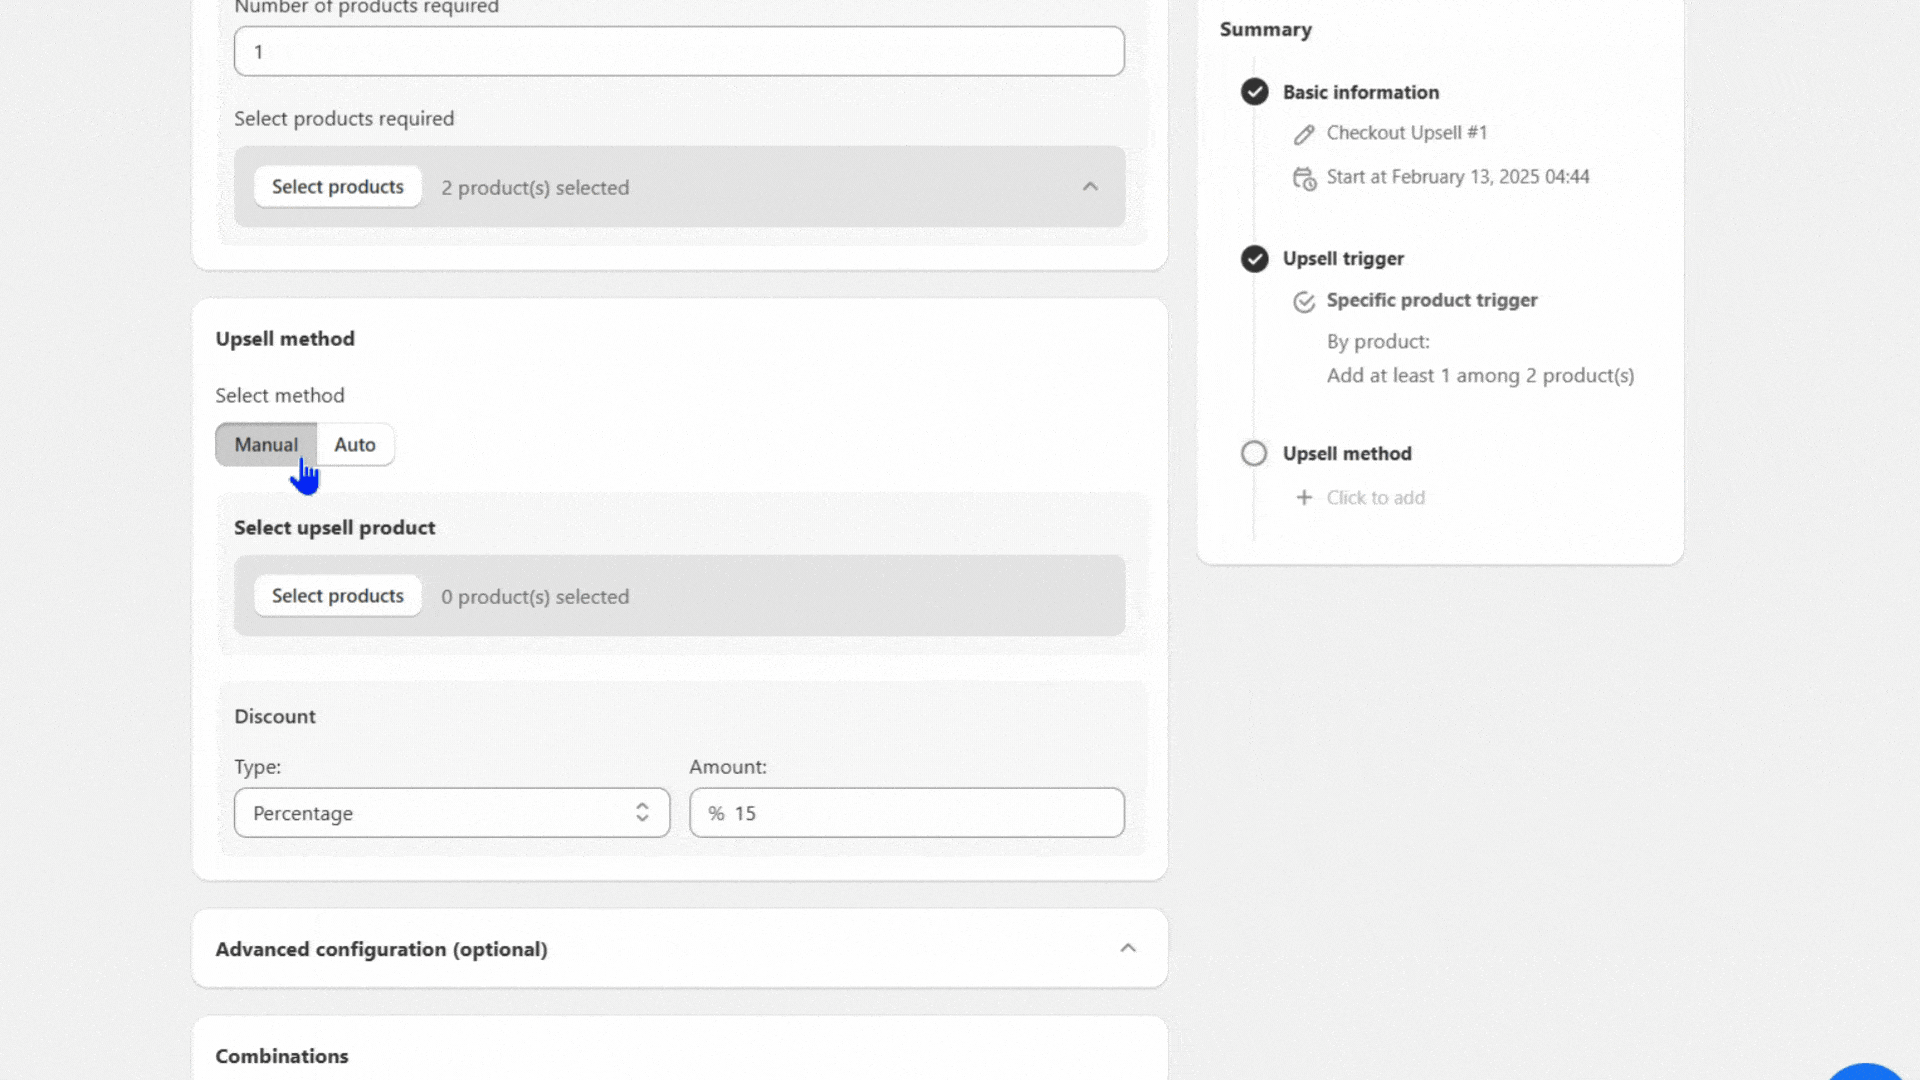Click Select products for required products
The image size is (1920, 1080).
(x=338, y=187)
